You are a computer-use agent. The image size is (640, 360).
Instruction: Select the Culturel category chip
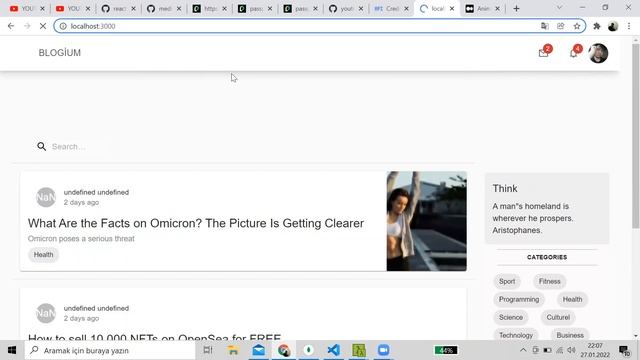558,317
